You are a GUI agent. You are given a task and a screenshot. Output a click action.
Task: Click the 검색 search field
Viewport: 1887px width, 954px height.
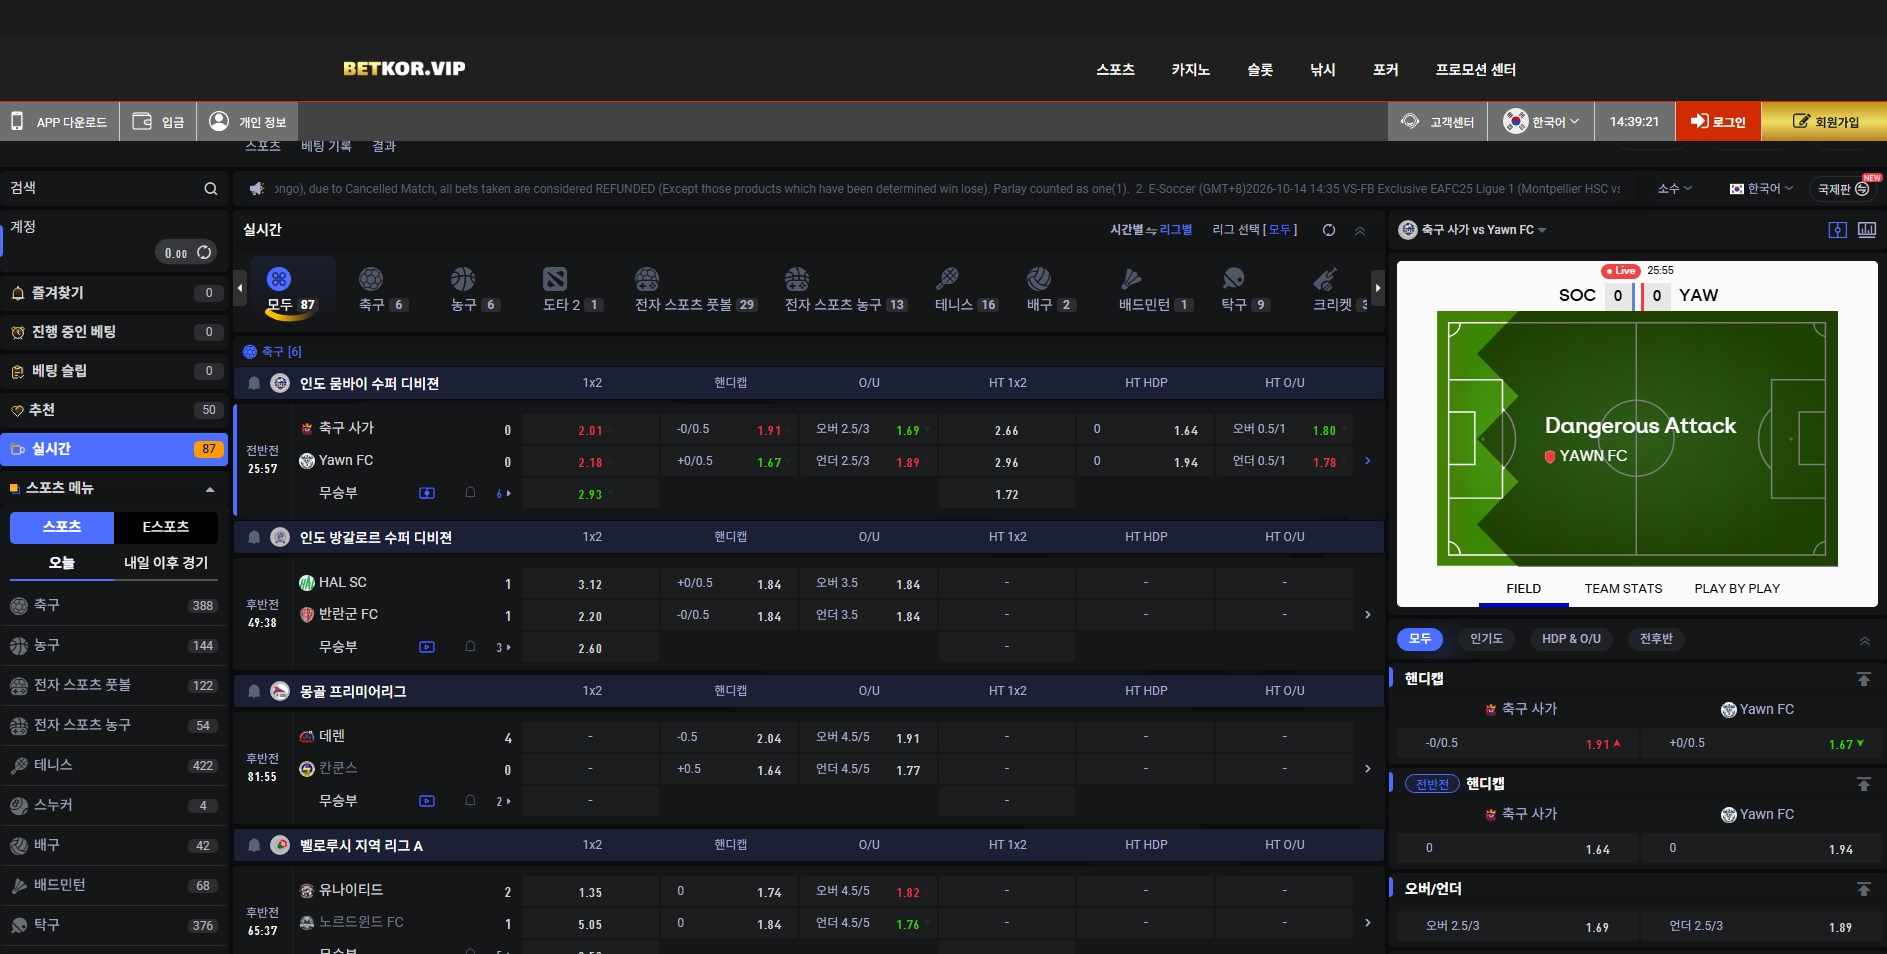click(x=114, y=188)
